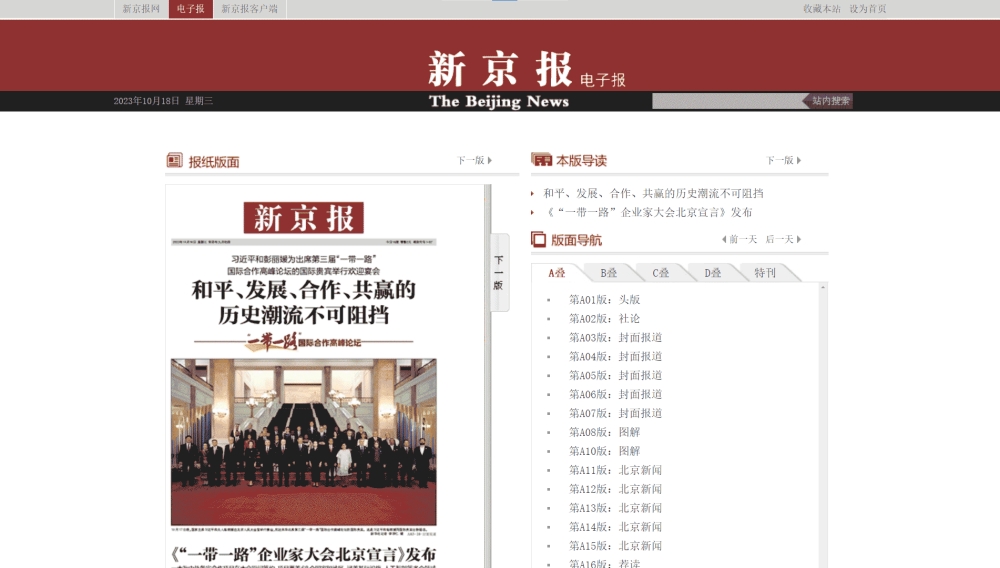The height and width of the screenshot is (568, 1000).
Task: Click the 报纸版面 newspaper icon
Action: click(175, 161)
